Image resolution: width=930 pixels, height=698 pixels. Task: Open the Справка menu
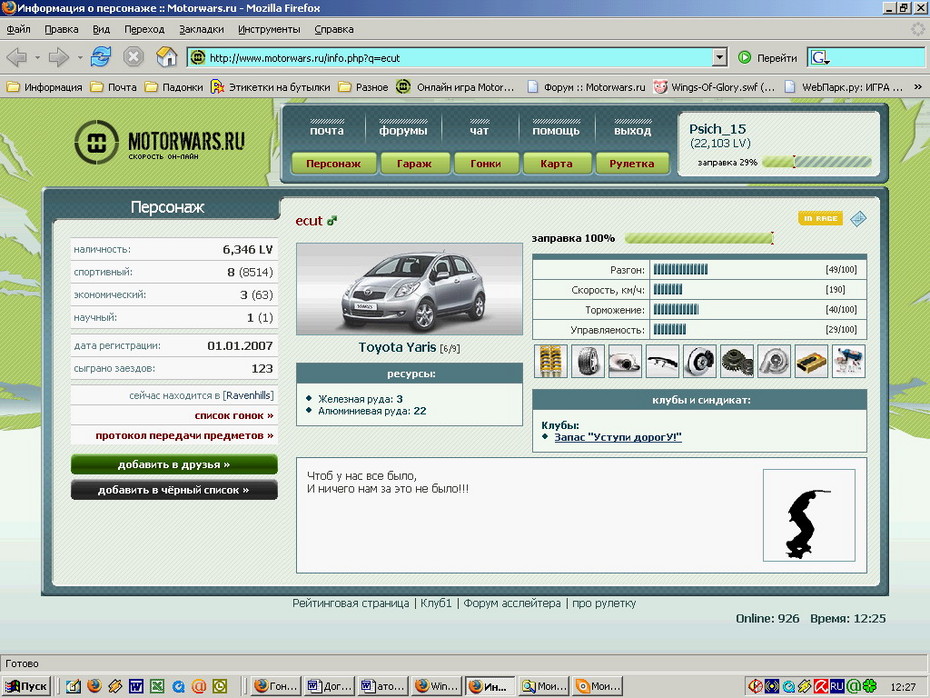[x=334, y=29]
